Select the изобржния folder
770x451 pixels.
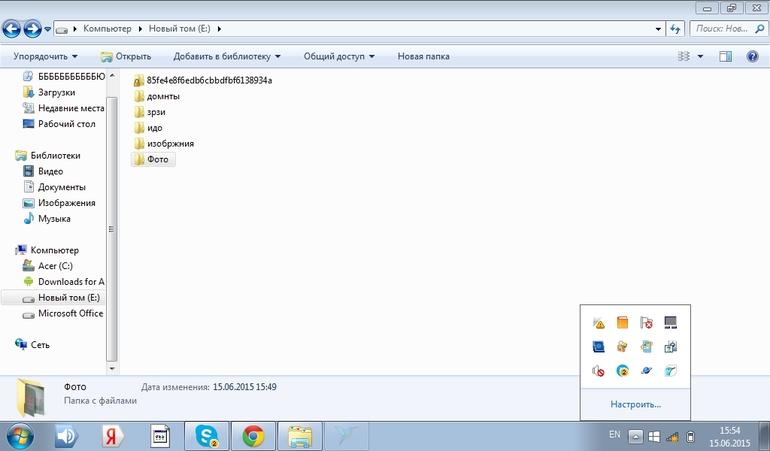169,144
